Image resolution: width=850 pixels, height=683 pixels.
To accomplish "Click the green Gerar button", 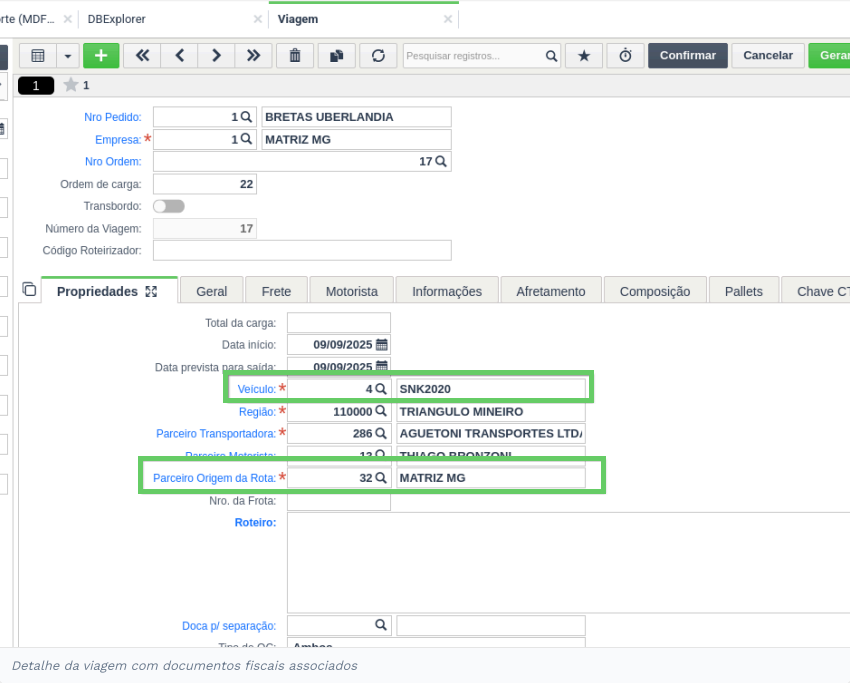I will 829,56.
